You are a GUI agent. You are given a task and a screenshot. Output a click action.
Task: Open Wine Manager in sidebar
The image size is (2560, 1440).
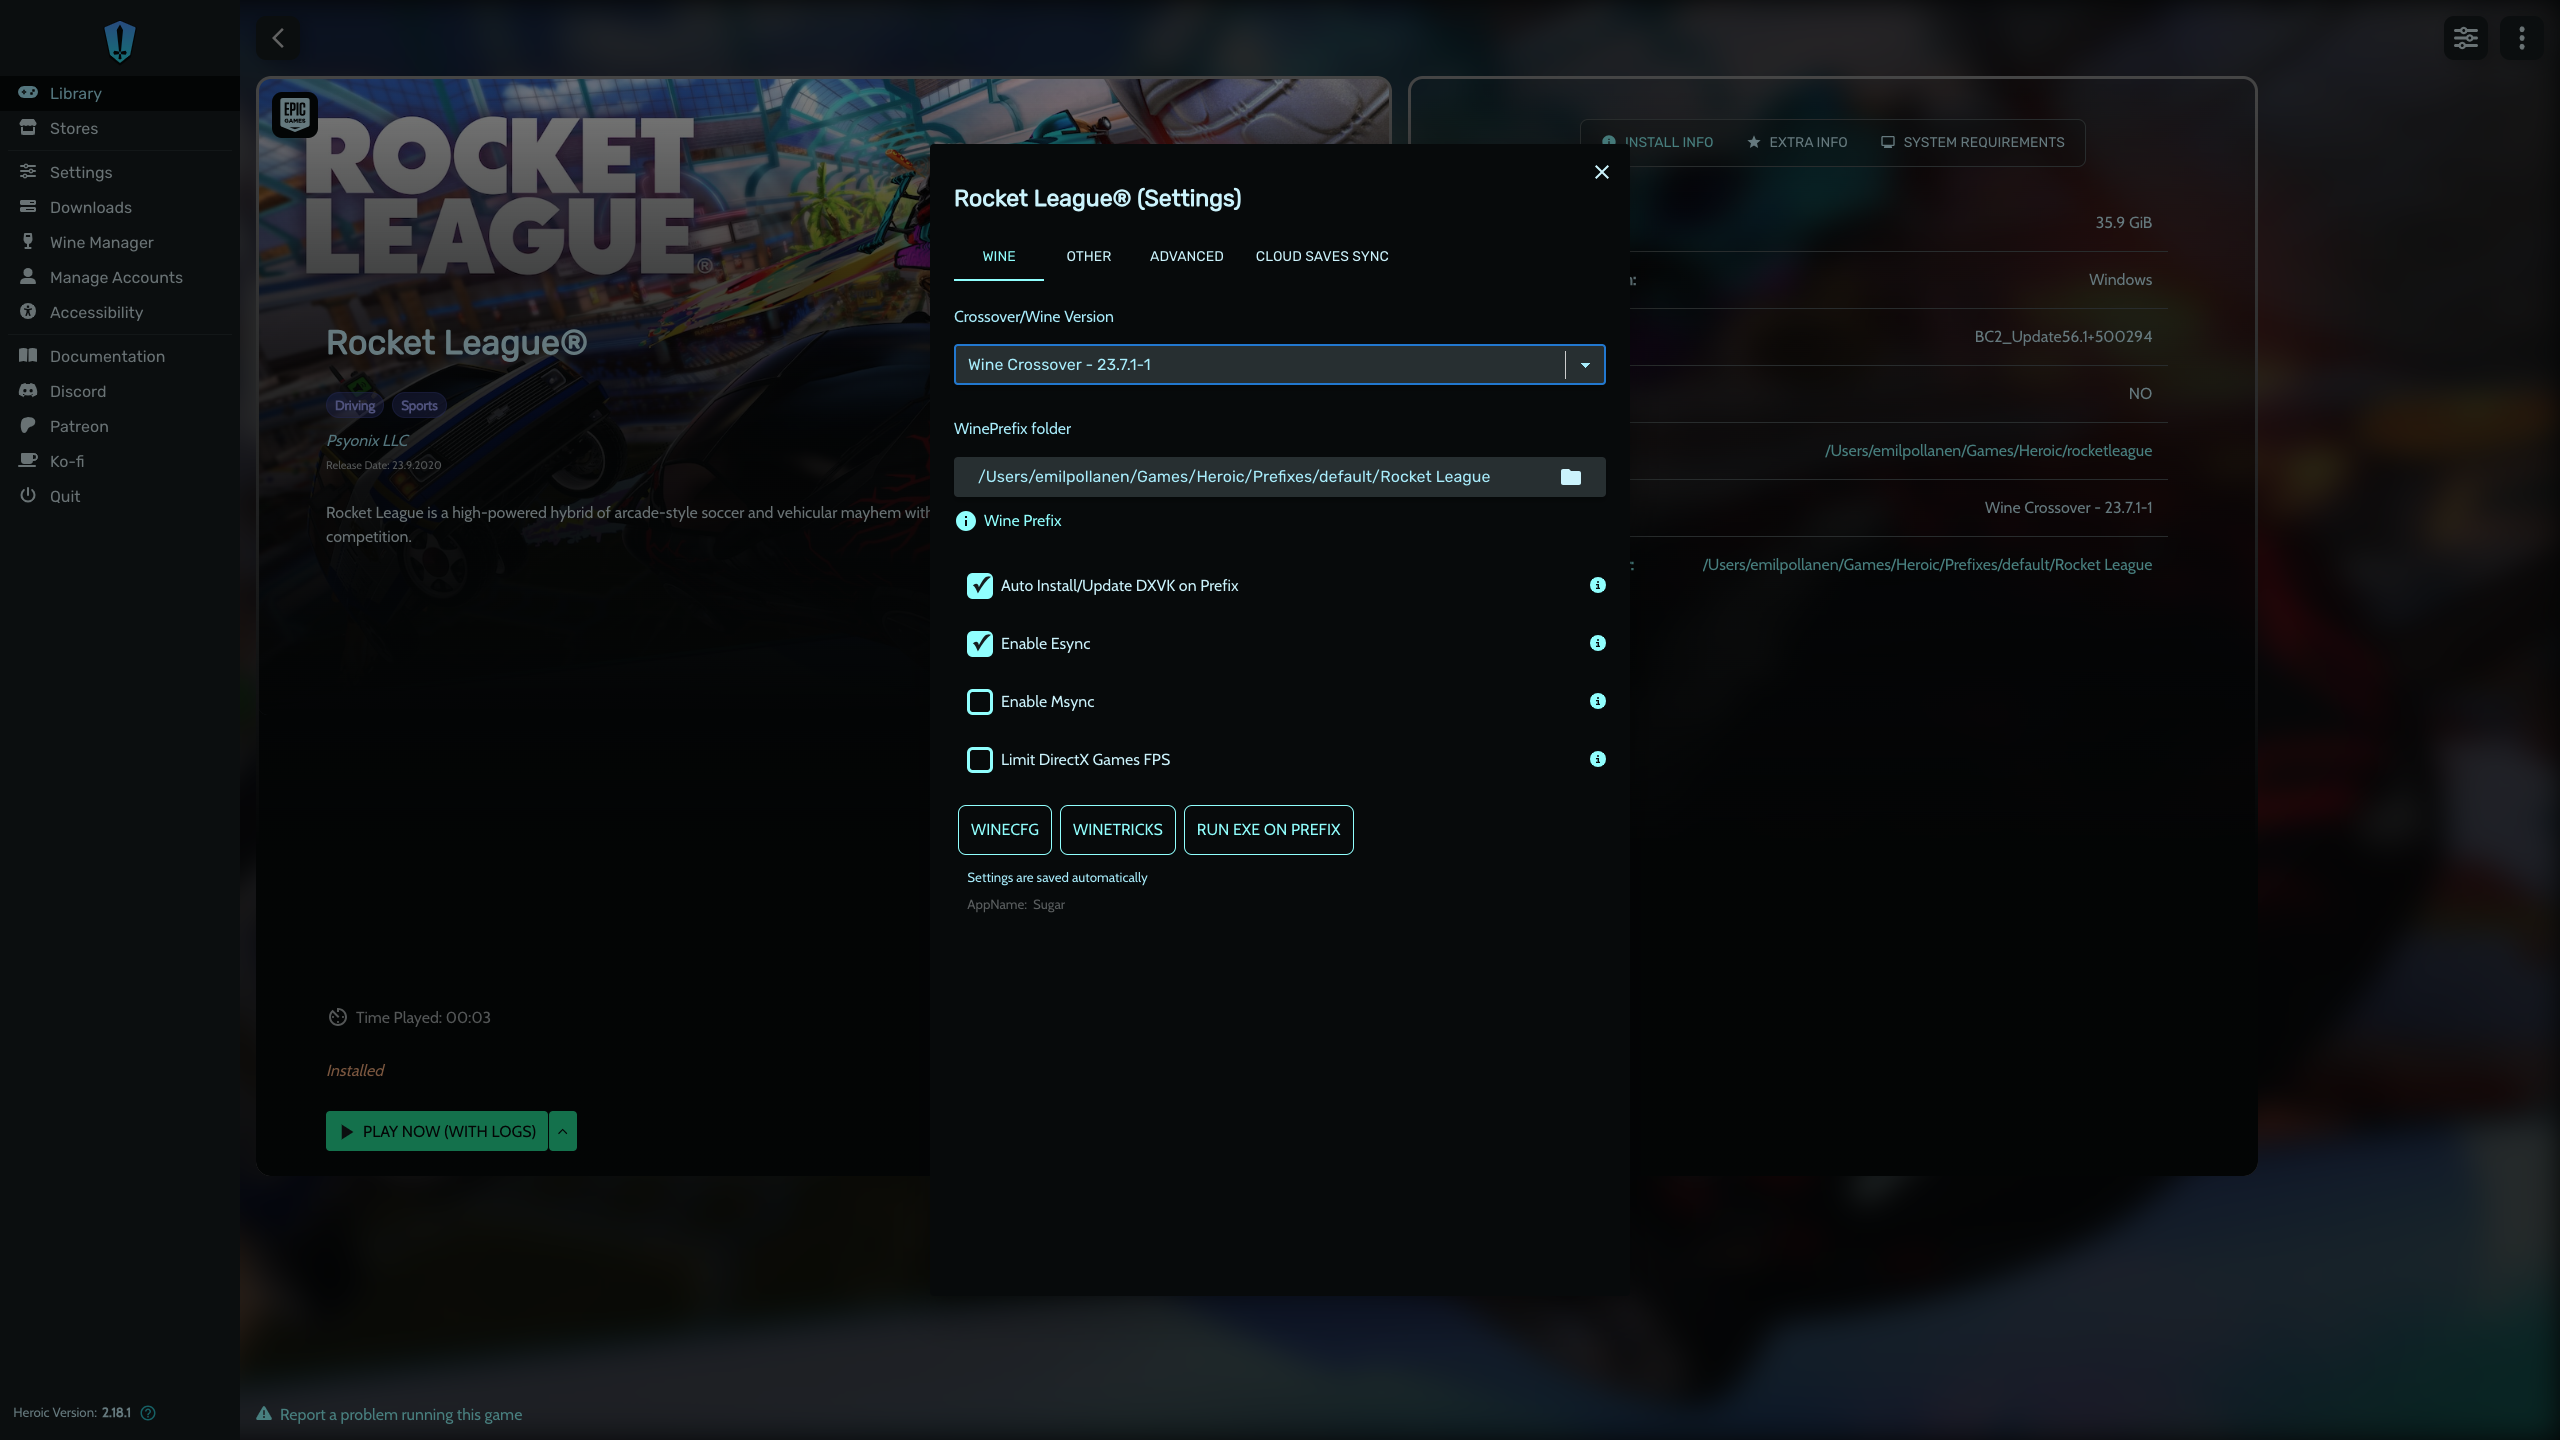(x=101, y=242)
